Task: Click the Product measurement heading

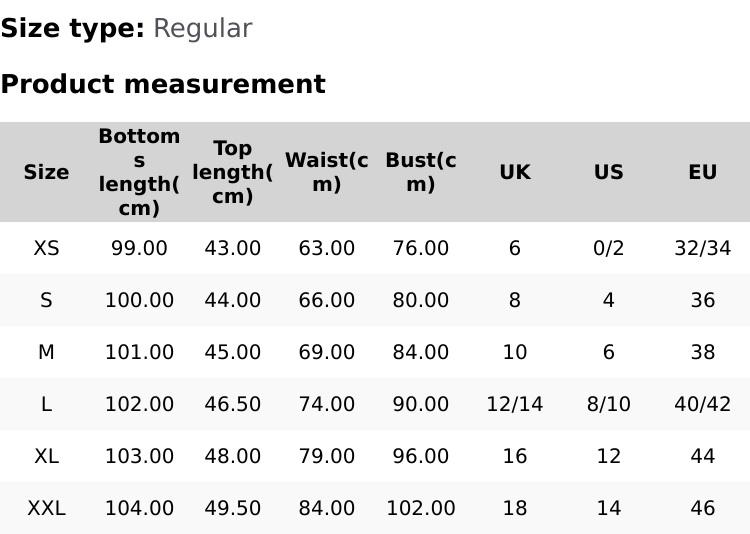Action: [x=163, y=84]
